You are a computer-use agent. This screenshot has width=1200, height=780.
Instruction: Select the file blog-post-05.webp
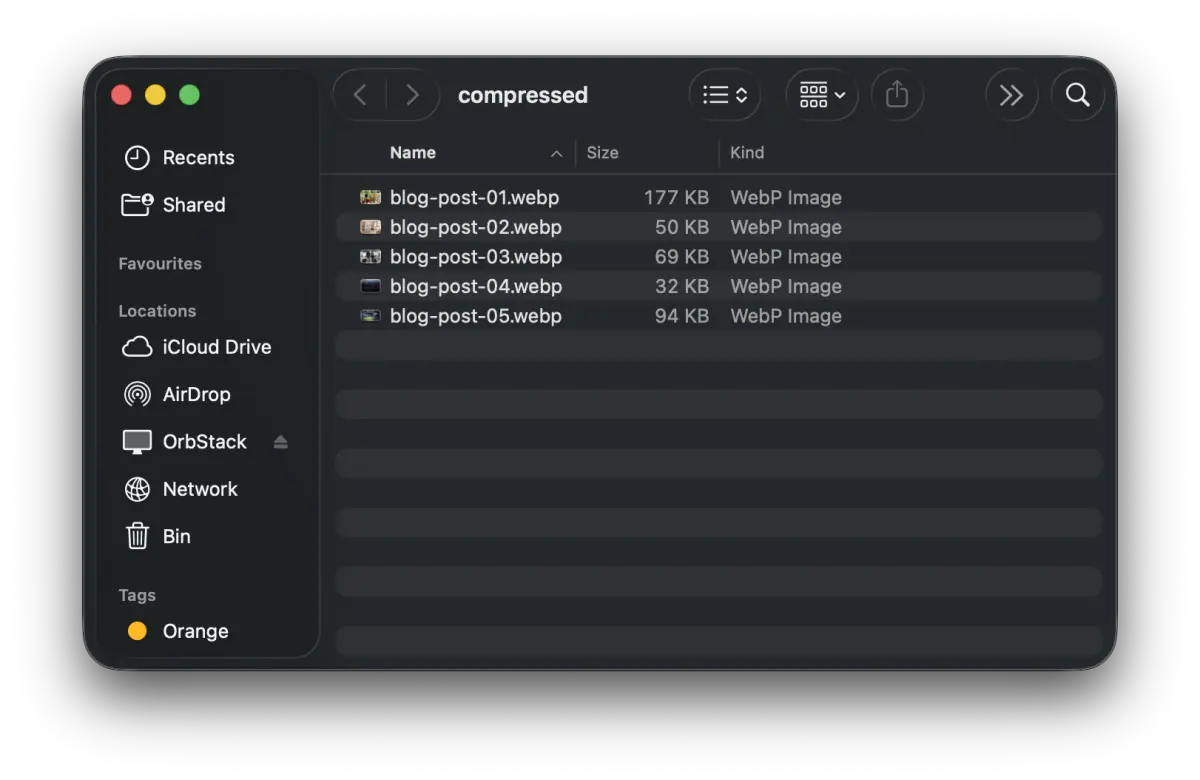click(474, 316)
